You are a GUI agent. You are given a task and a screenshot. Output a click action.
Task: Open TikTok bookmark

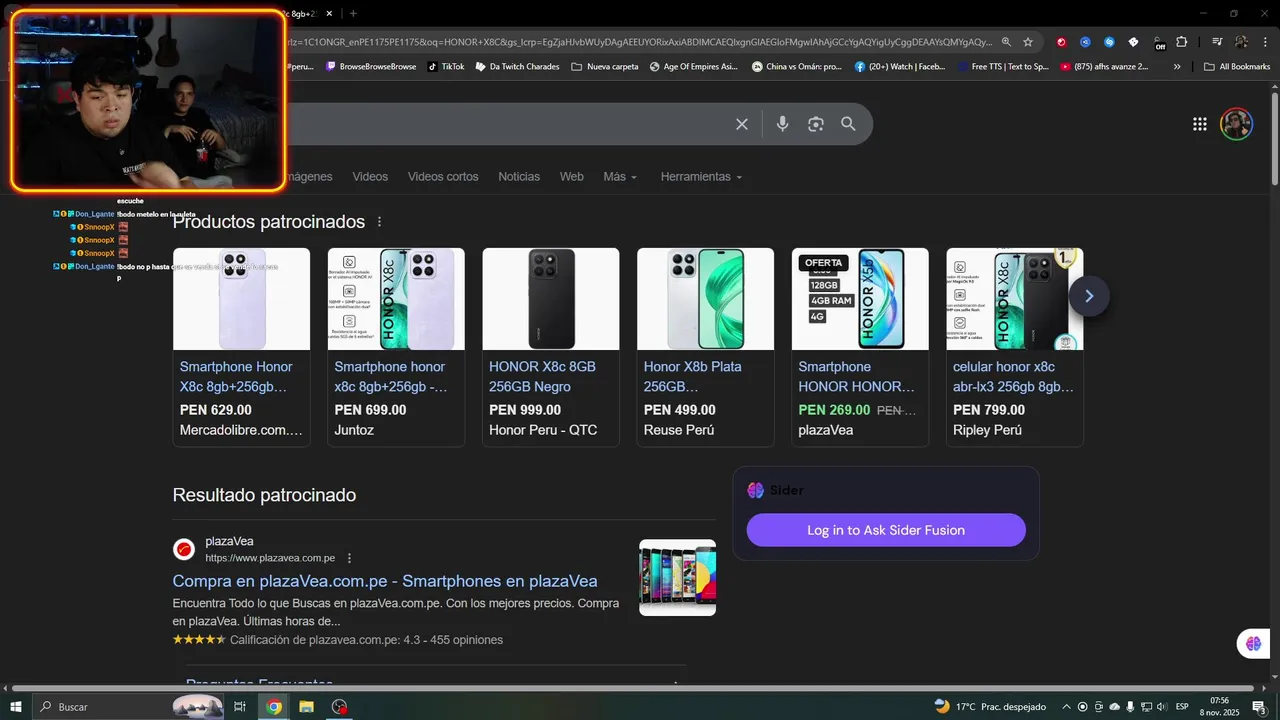446,67
